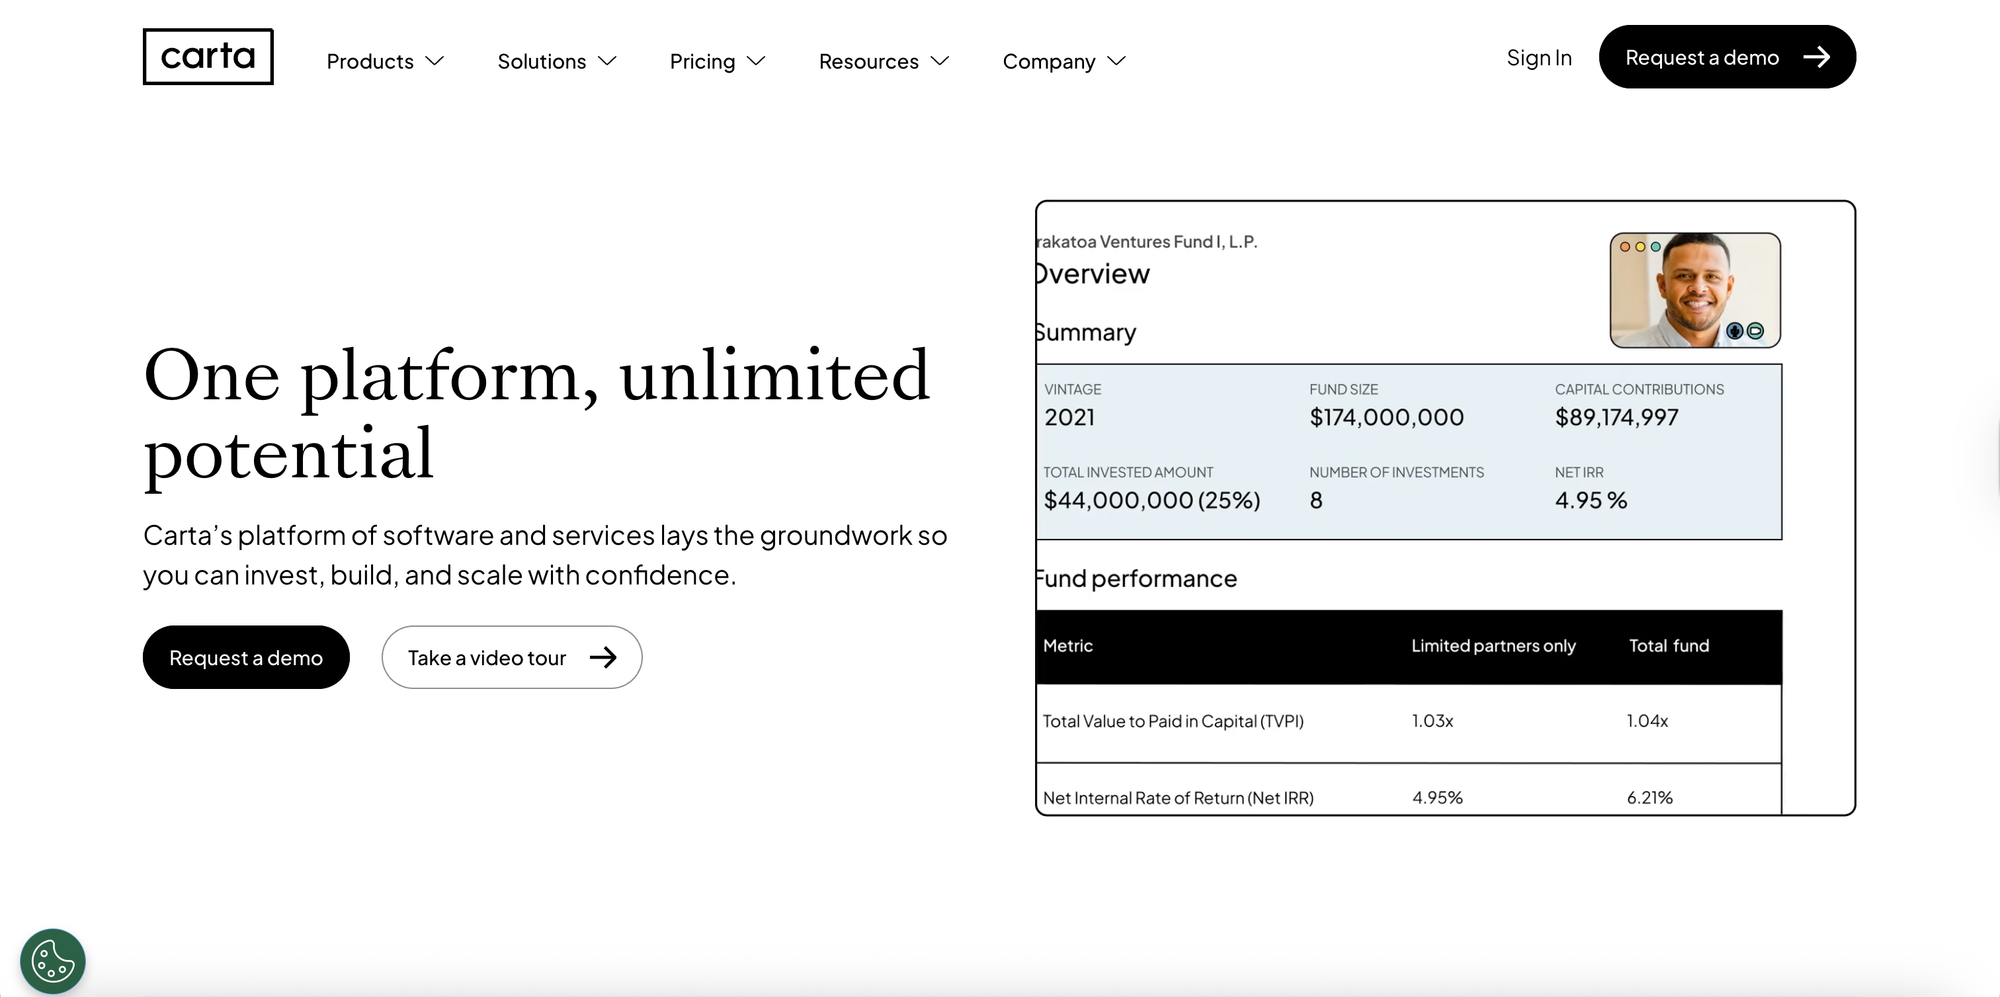Click Take a video tour button

pyautogui.click(x=512, y=657)
